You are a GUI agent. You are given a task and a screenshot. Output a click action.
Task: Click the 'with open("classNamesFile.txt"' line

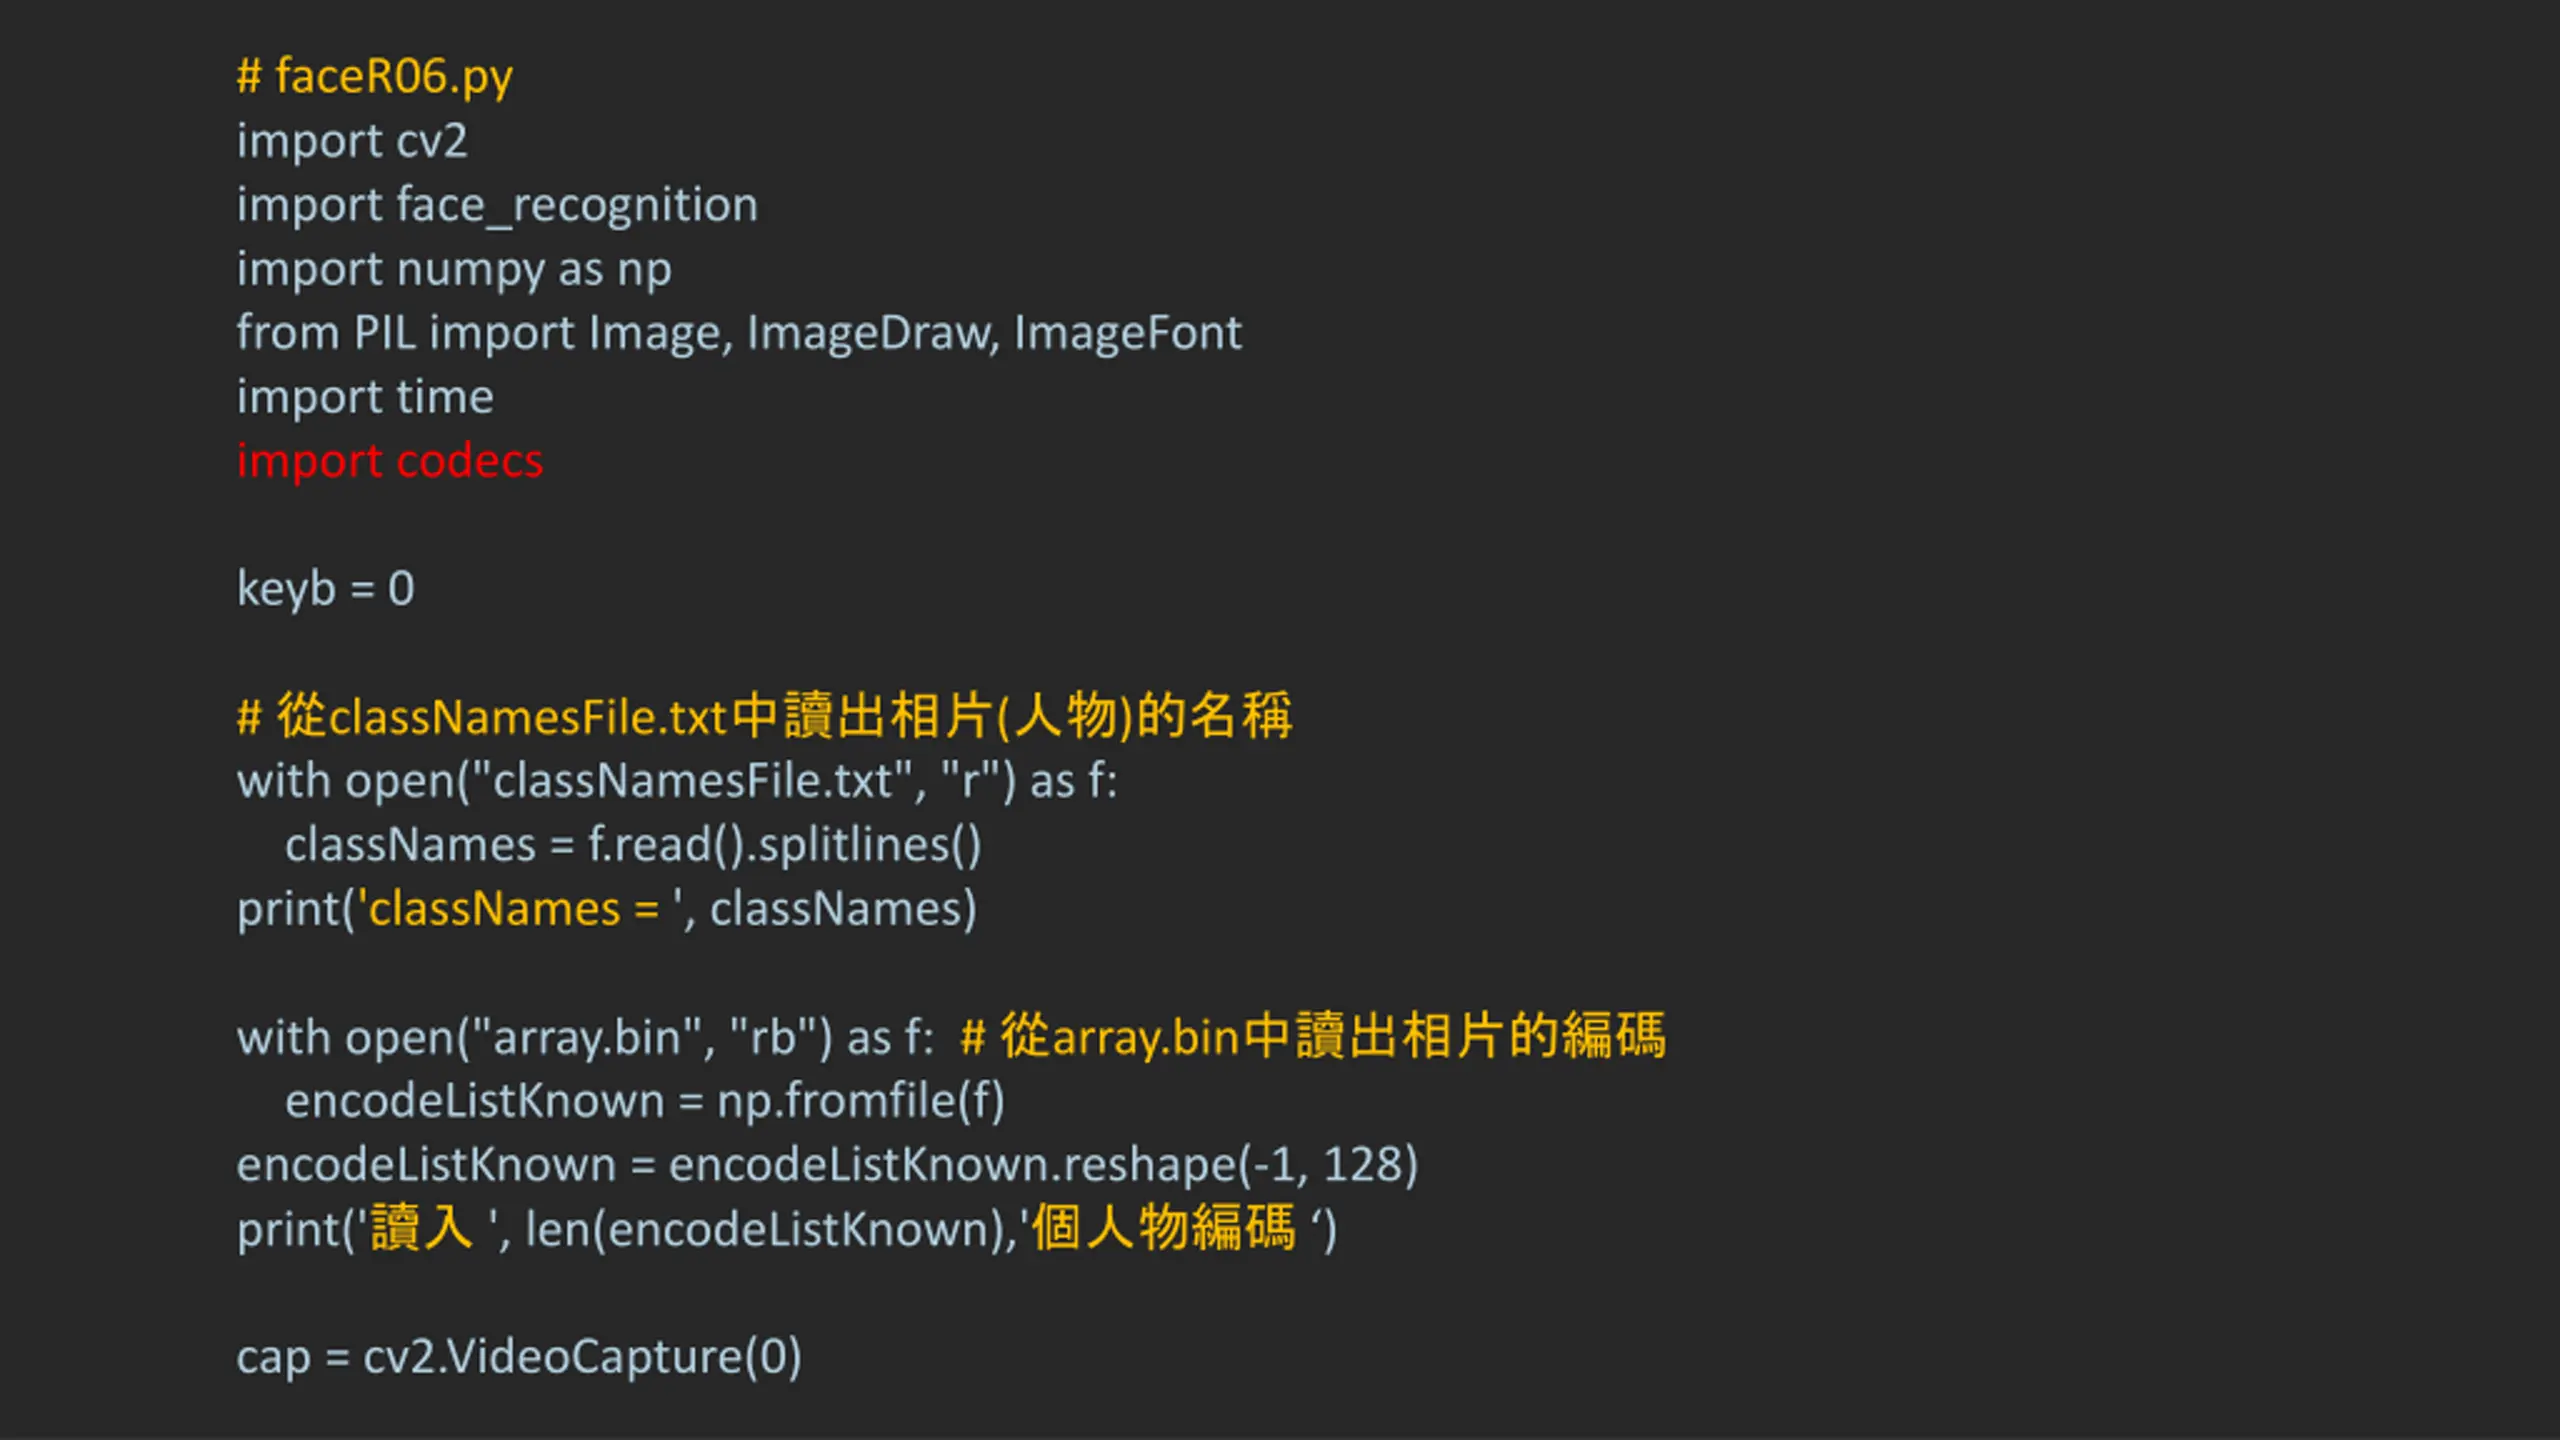[x=677, y=781]
